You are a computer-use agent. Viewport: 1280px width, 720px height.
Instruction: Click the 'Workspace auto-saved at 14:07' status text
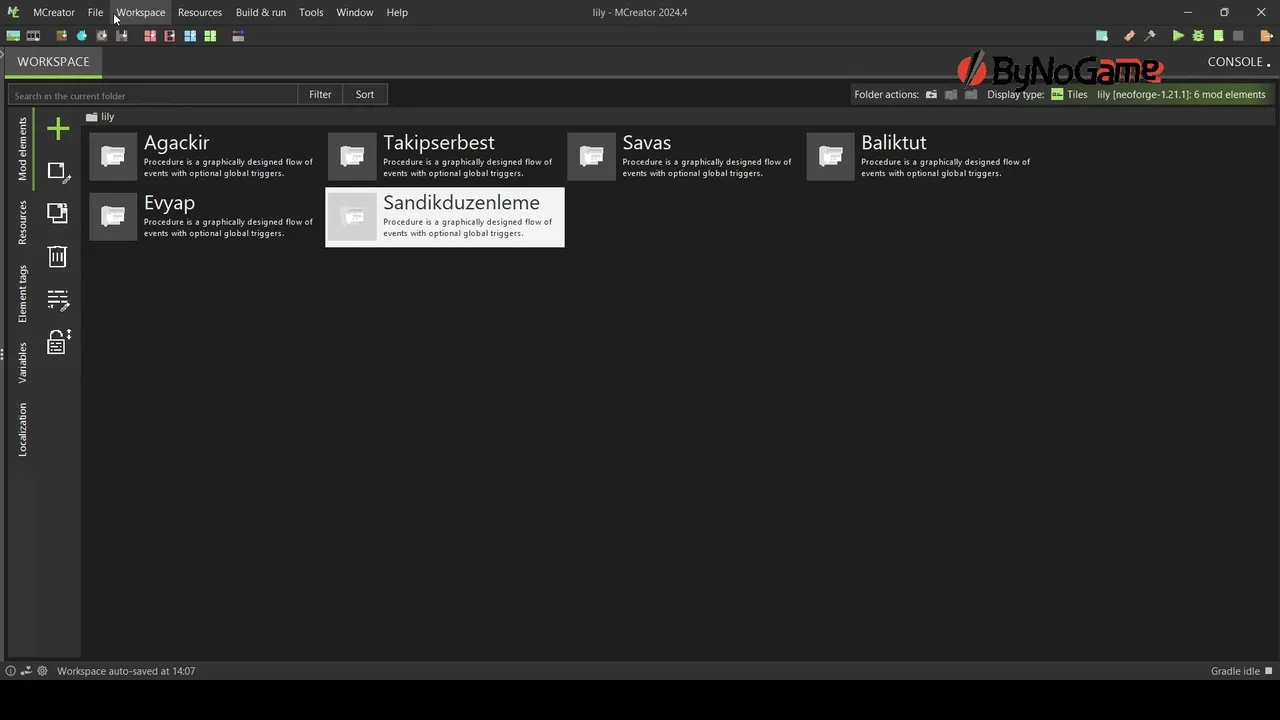click(x=126, y=671)
